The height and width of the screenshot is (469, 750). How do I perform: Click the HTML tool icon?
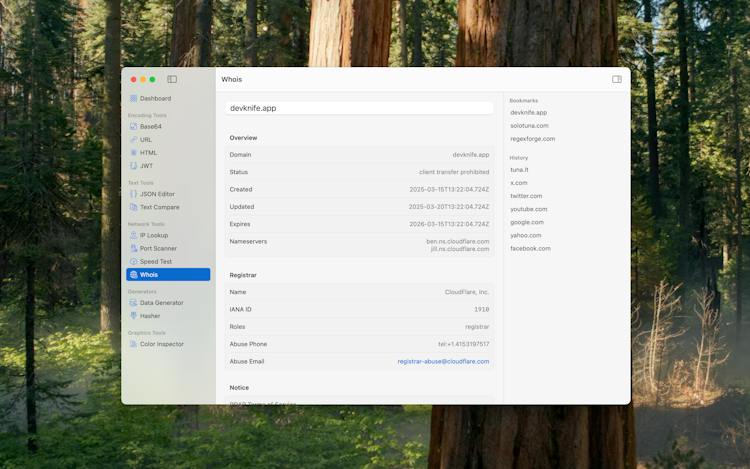coord(133,153)
